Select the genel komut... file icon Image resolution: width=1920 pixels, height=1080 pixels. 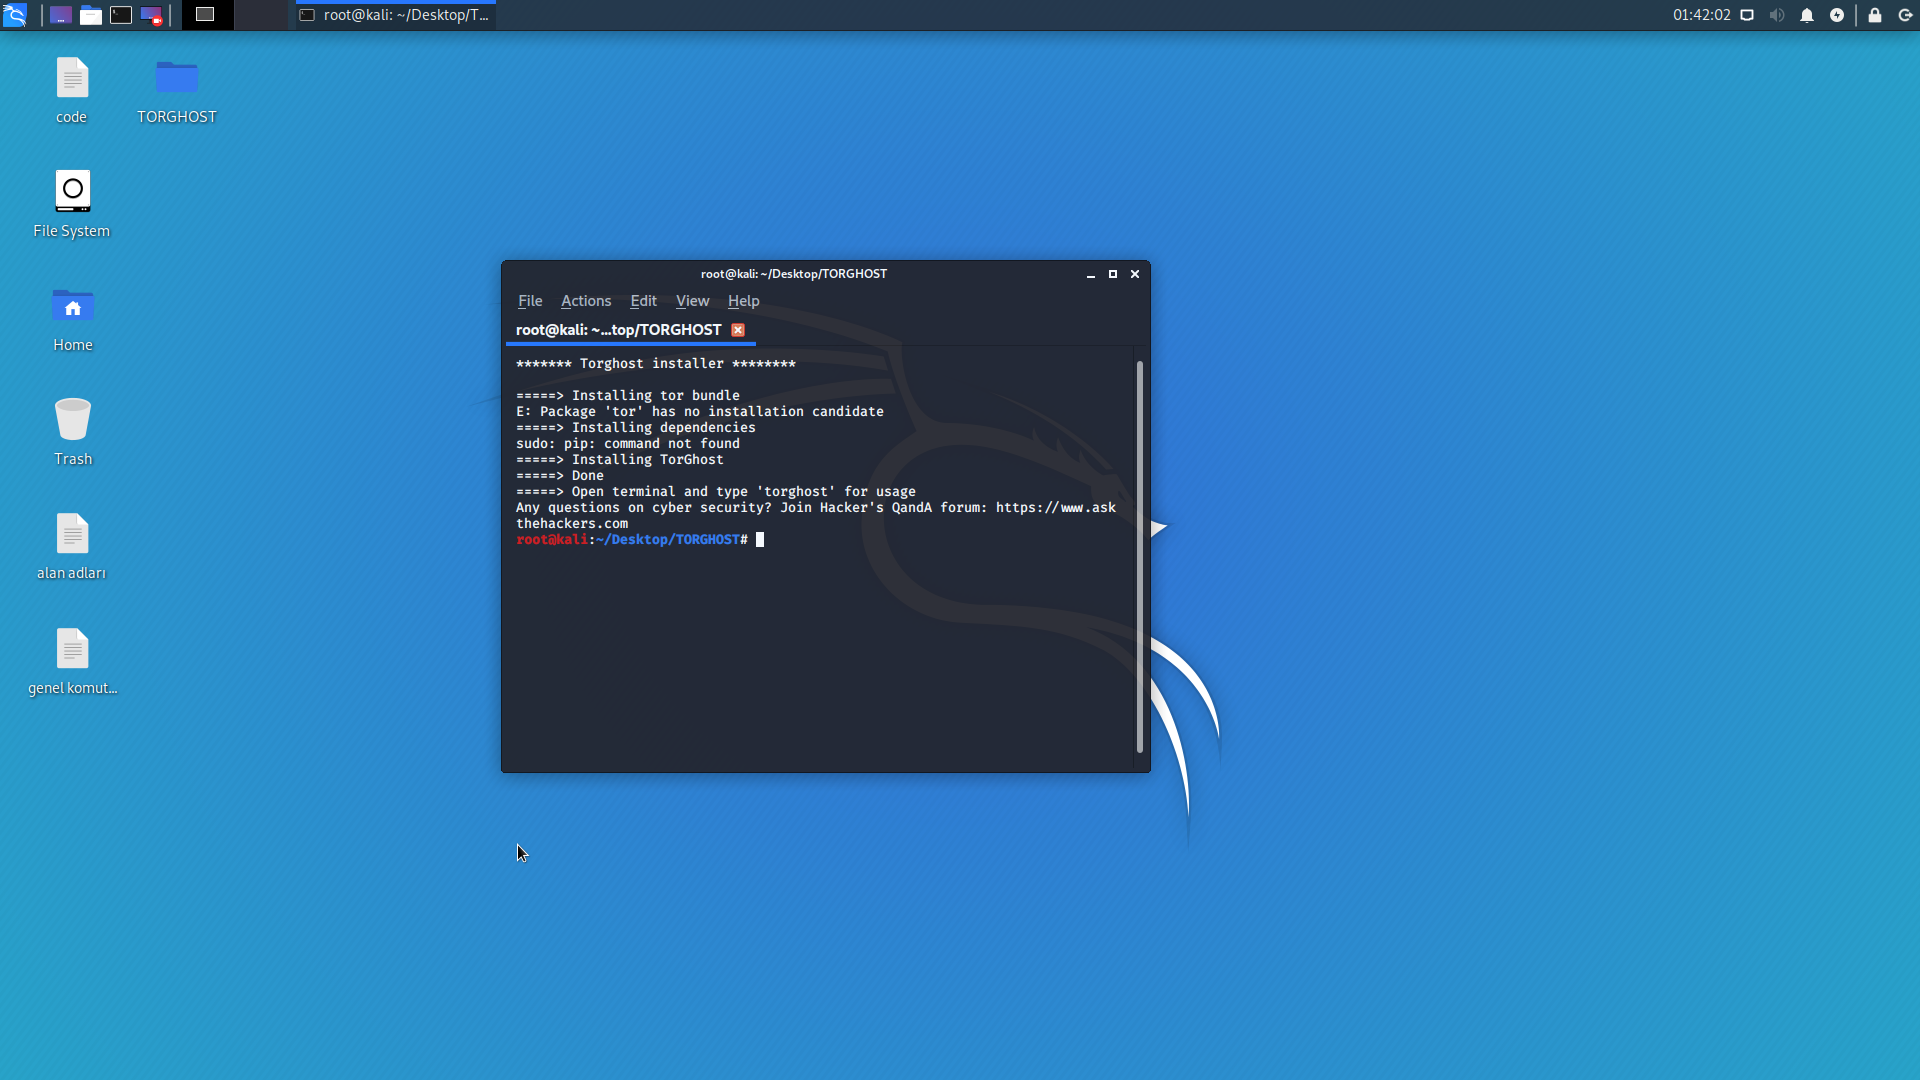point(72,662)
